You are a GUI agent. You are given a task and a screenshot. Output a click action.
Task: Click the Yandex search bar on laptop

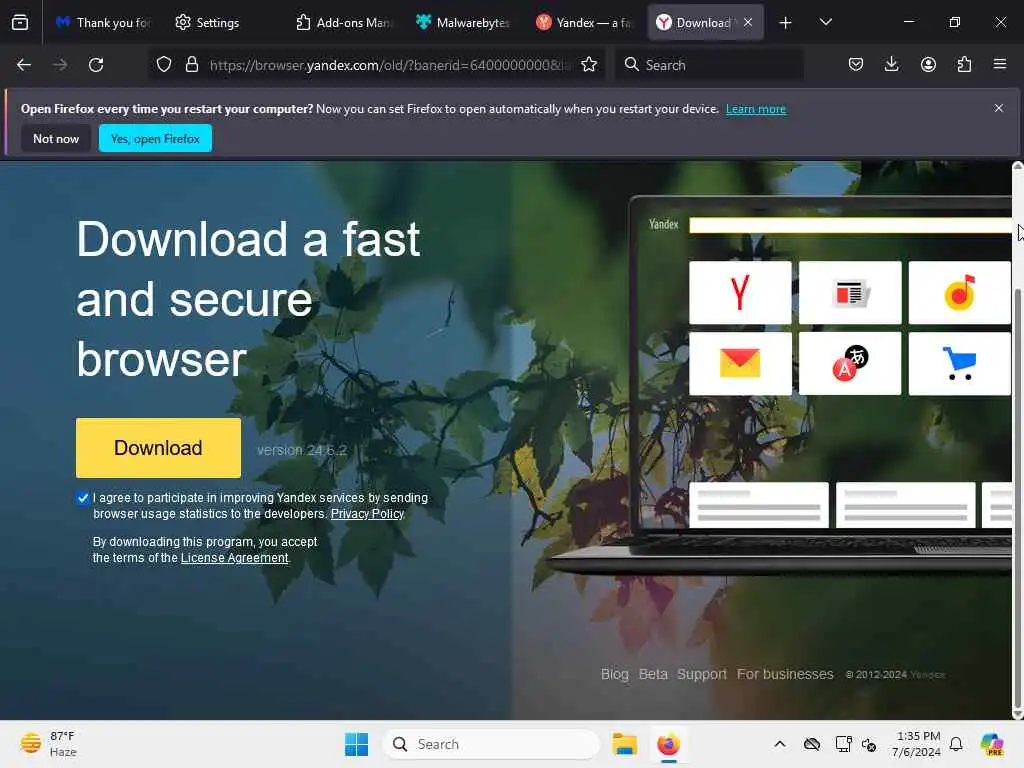coord(850,225)
